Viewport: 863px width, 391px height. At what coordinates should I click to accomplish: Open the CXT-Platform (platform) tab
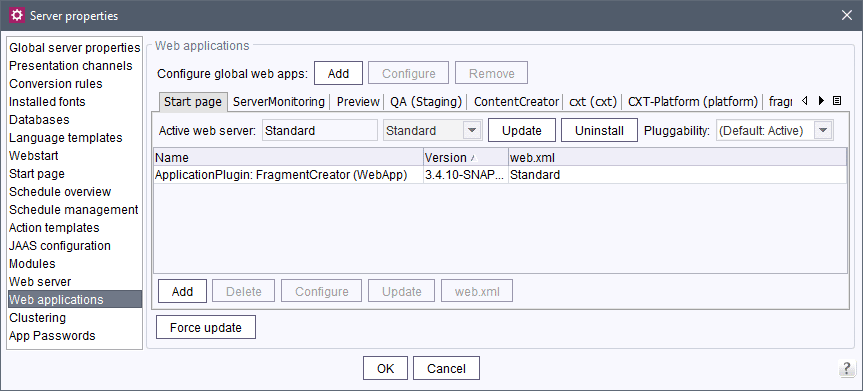(693, 101)
